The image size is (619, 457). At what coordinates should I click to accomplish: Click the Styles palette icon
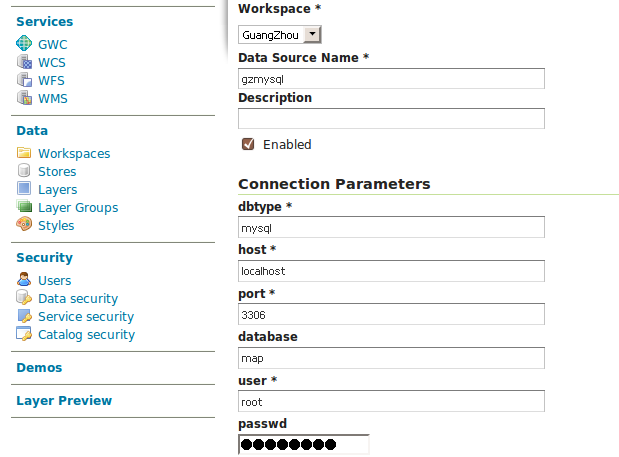[x=24, y=226]
